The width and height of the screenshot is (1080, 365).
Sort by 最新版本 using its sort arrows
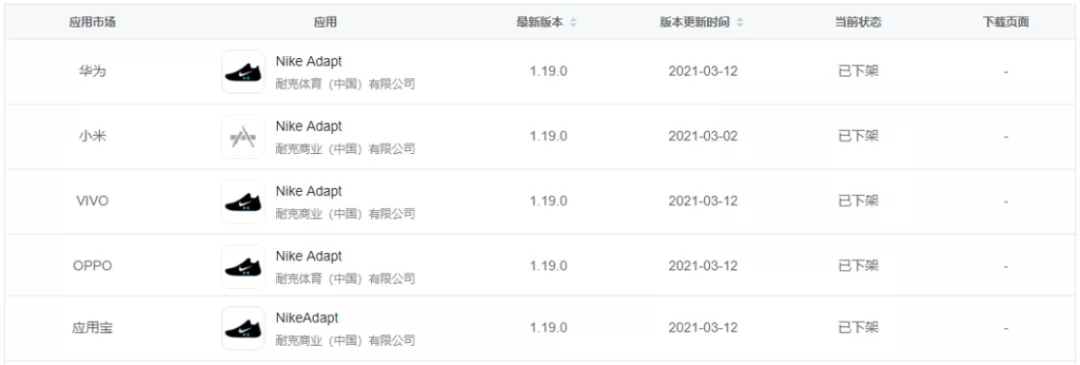click(573, 23)
